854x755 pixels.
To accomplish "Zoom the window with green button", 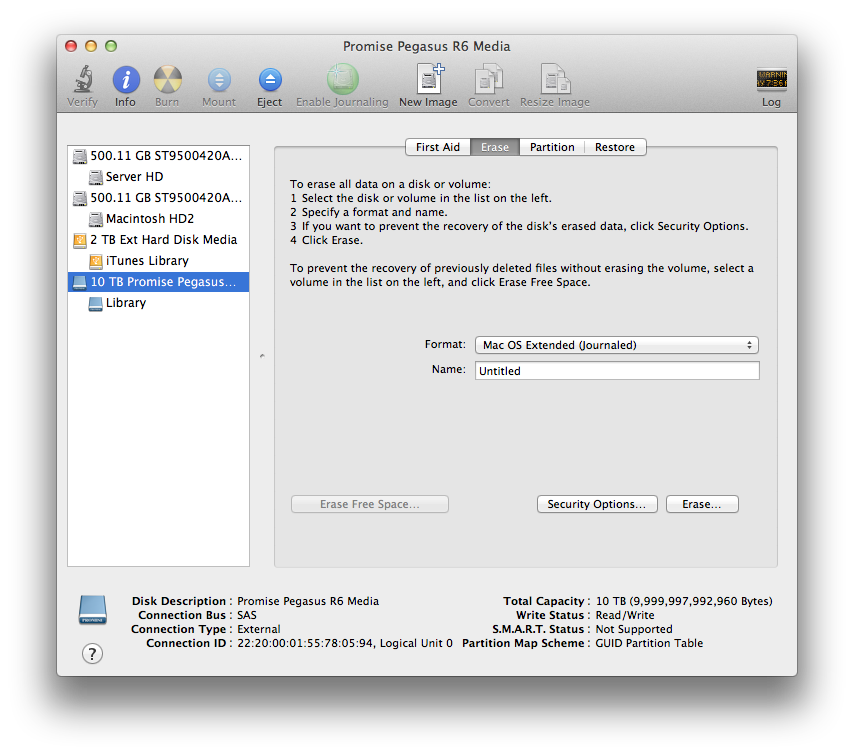I will 111,46.
